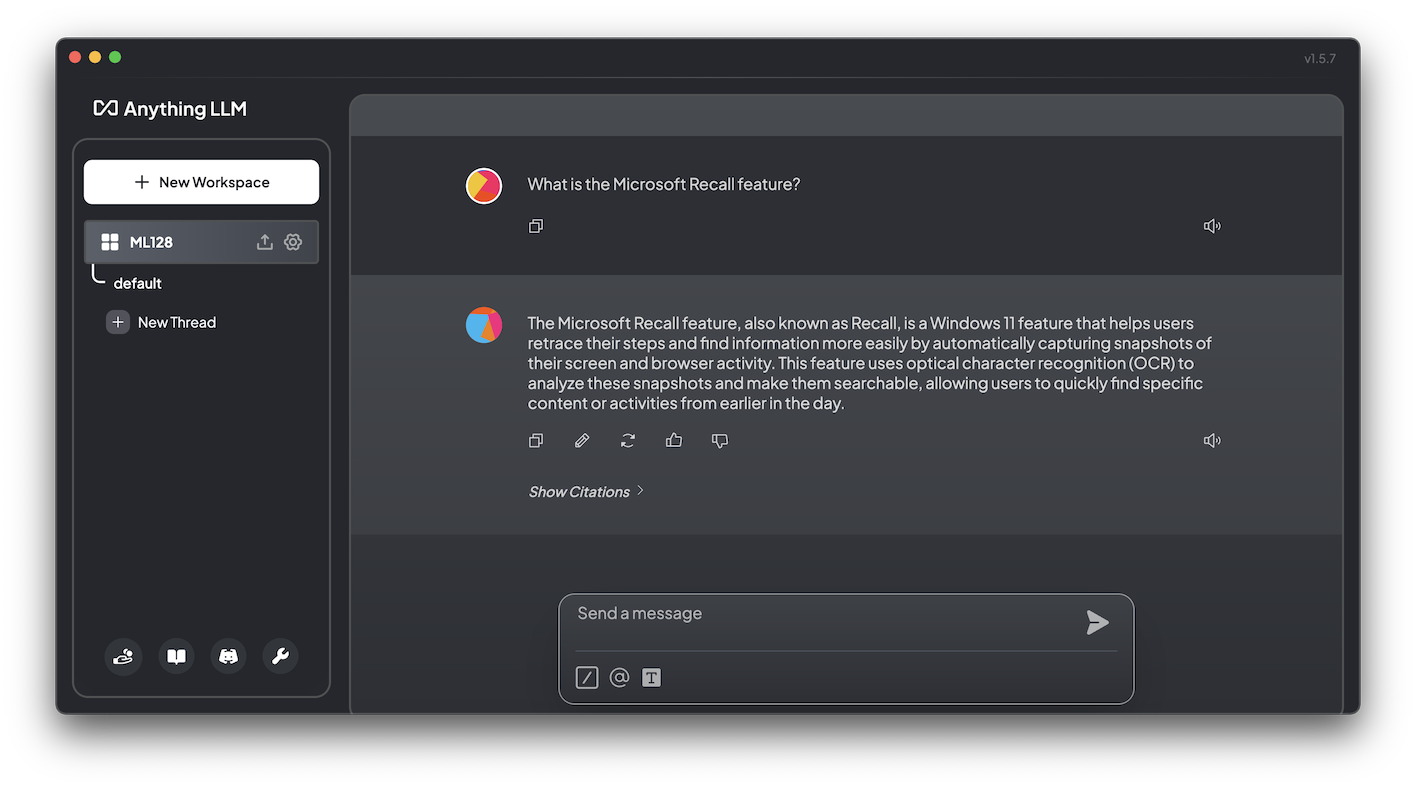
Task: Start a New Thread
Action: tap(161, 322)
